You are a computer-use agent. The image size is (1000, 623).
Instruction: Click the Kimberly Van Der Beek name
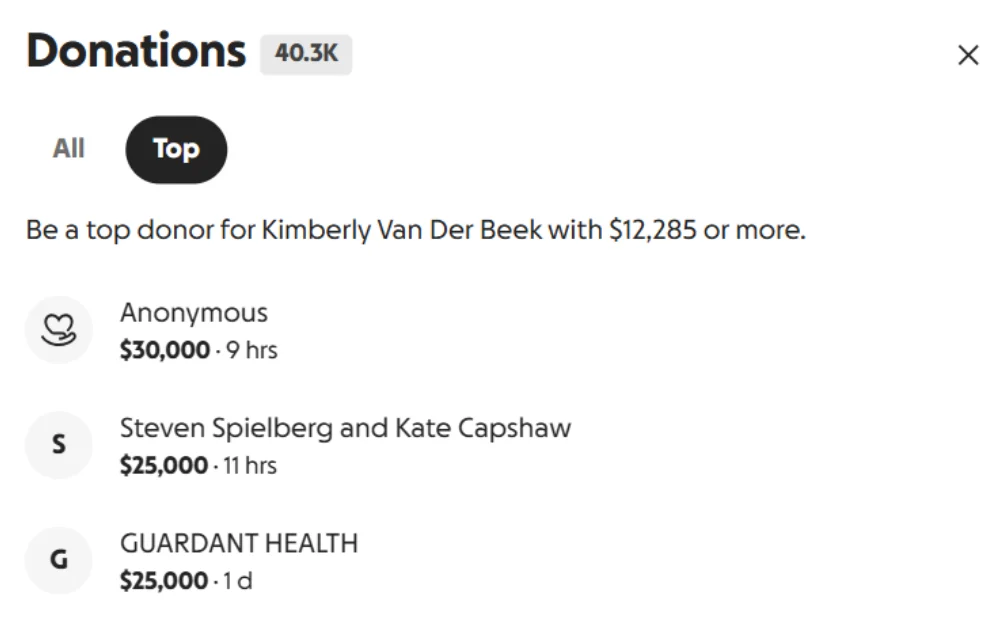click(402, 231)
